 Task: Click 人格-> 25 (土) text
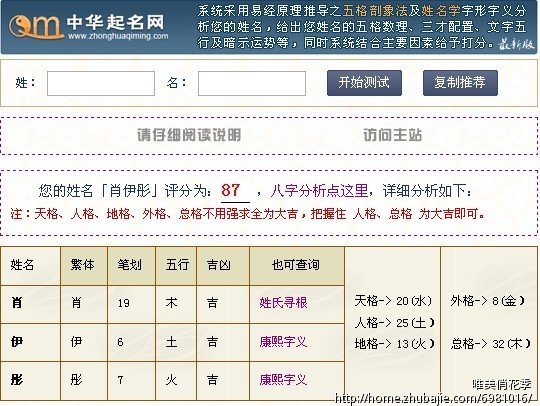[x=395, y=323]
